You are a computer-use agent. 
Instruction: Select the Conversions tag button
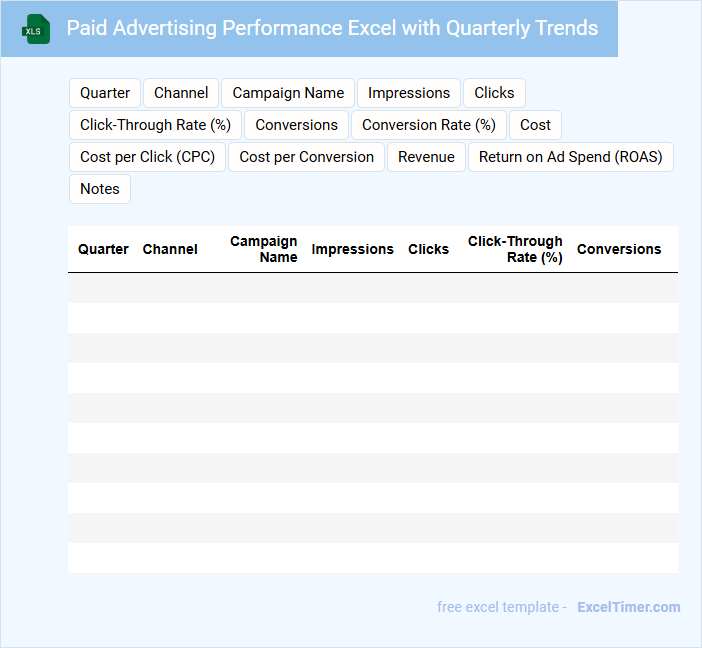point(297,125)
